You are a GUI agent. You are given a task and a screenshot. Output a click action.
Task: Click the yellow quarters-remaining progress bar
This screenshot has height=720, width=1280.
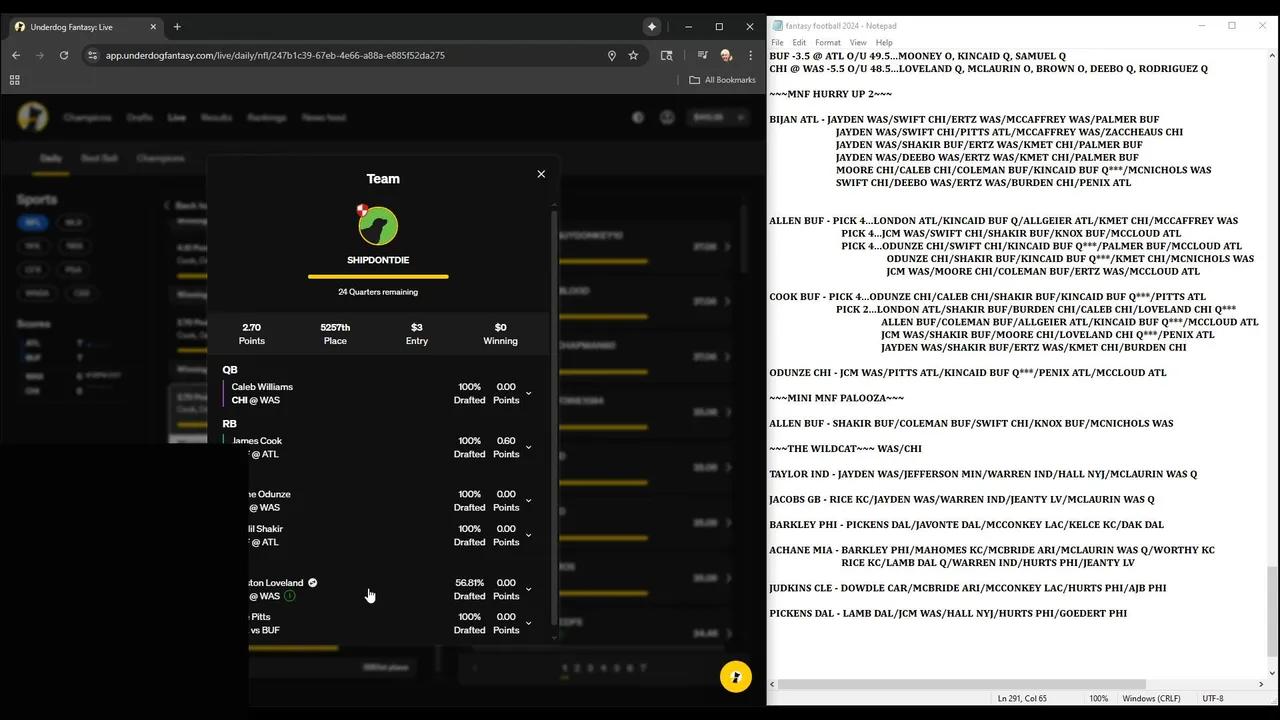click(378, 276)
